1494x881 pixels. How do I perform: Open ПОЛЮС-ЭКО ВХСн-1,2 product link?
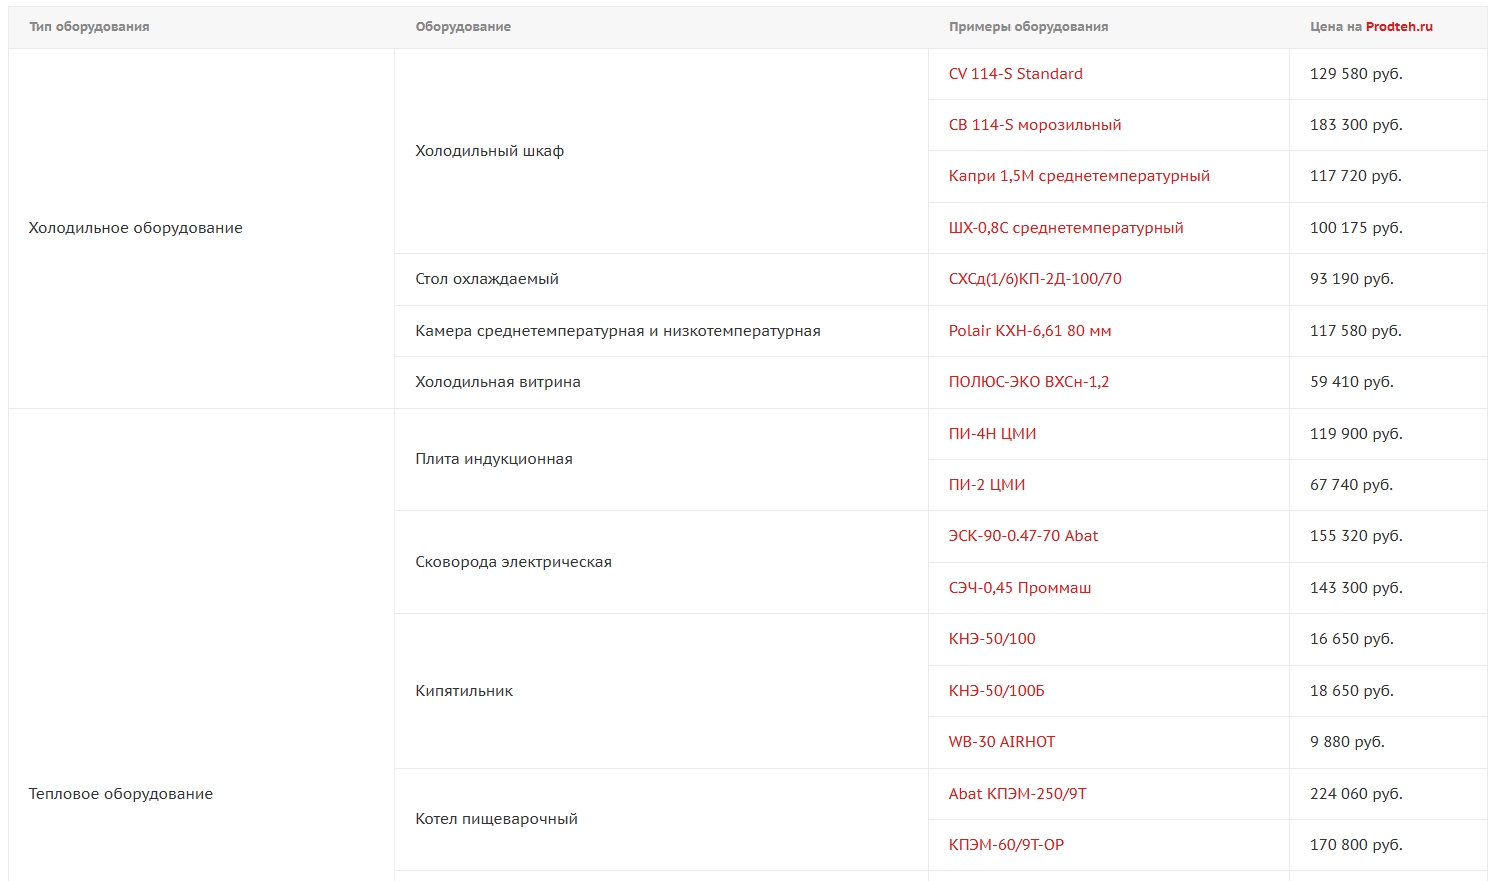coord(1028,382)
